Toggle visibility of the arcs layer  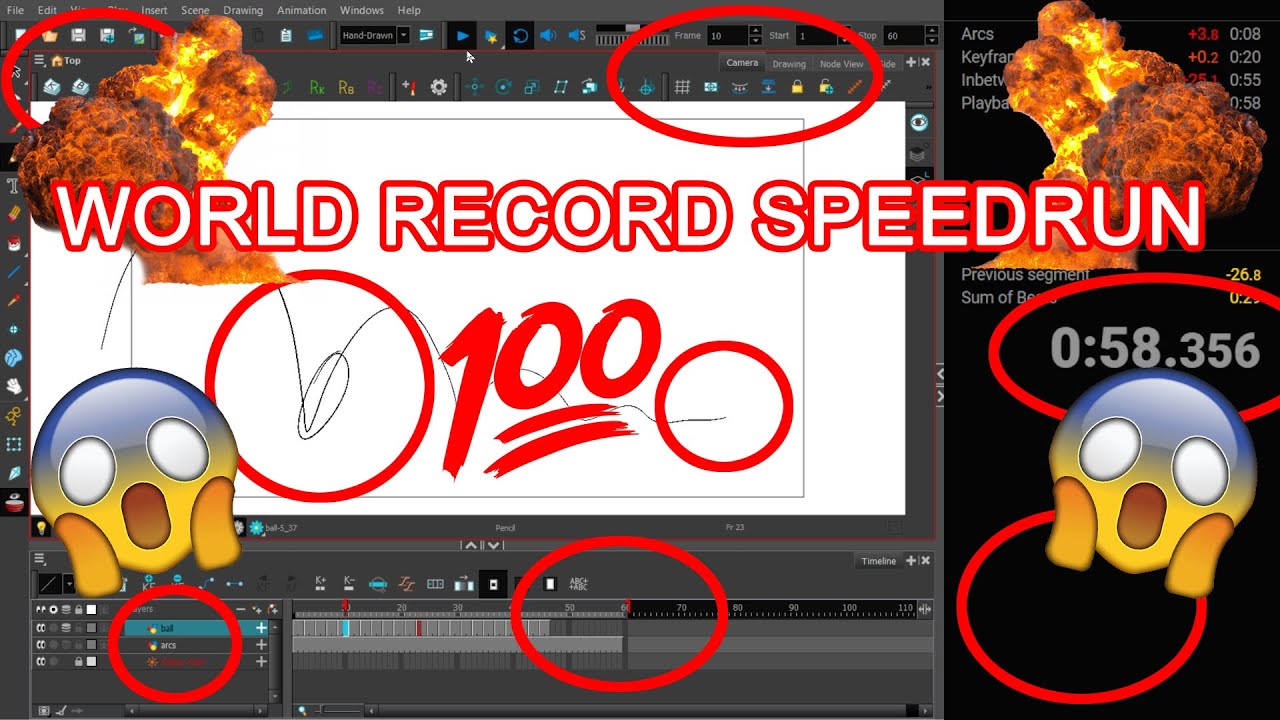point(41,645)
